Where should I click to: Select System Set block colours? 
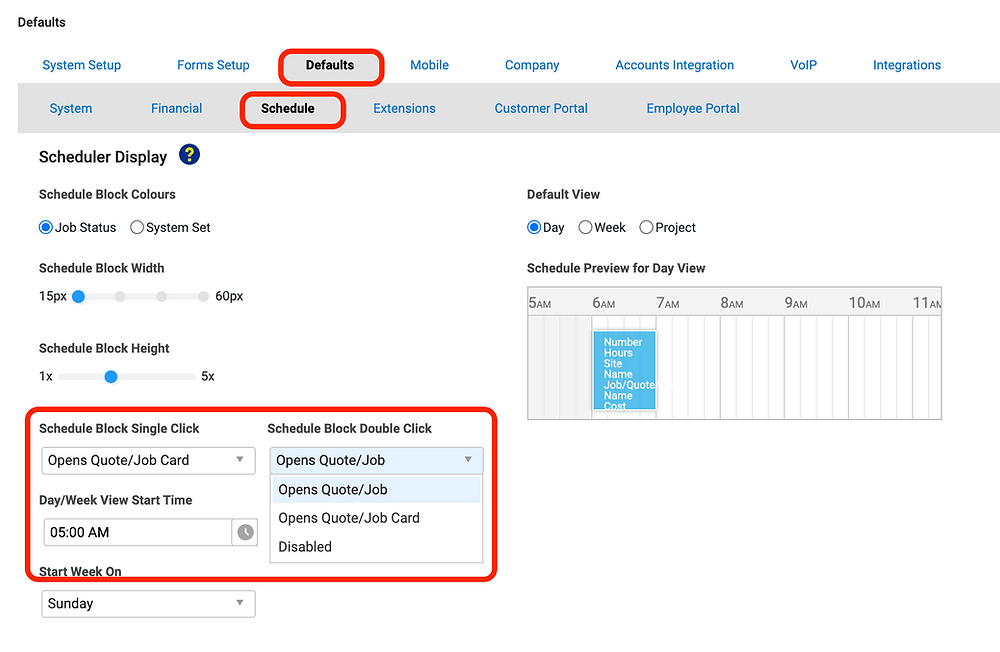tap(136, 228)
